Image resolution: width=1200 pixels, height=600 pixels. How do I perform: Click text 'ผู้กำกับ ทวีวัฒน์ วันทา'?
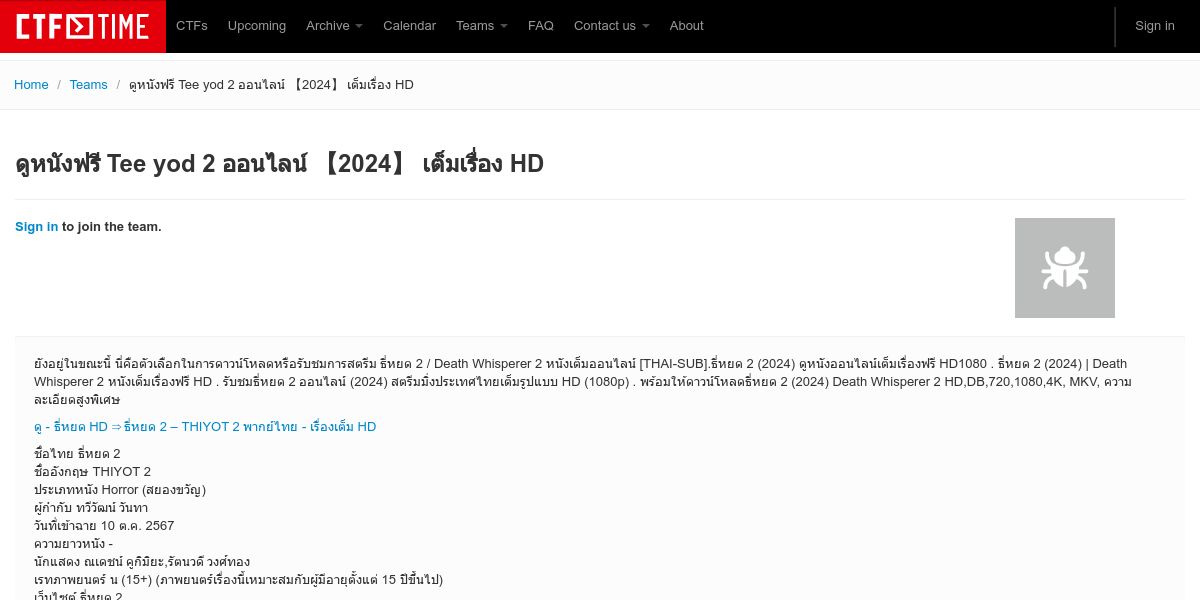91,508
